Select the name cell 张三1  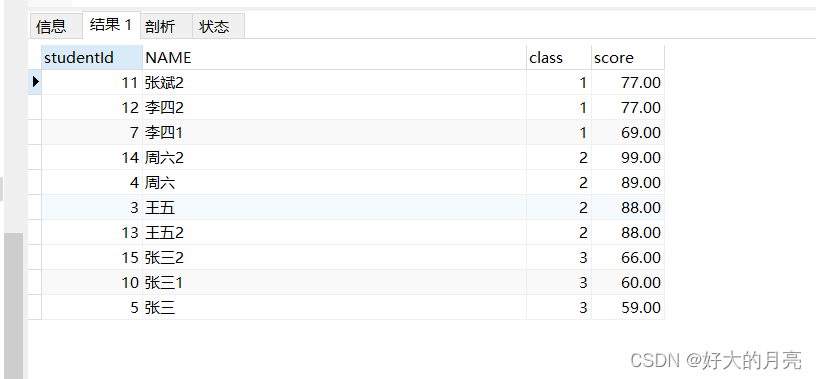[334, 282]
